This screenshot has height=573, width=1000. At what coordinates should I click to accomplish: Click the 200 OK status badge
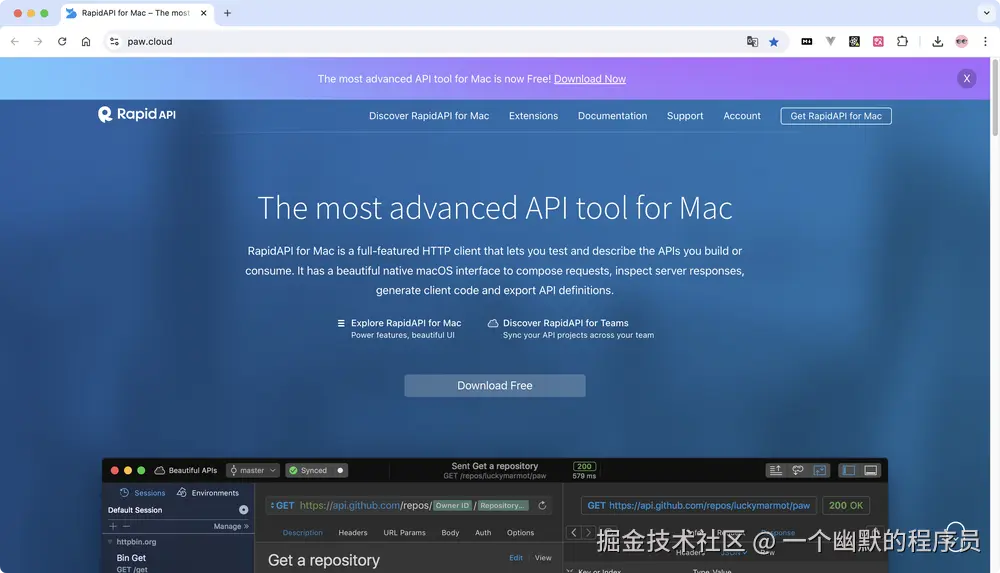coord(846,505)
